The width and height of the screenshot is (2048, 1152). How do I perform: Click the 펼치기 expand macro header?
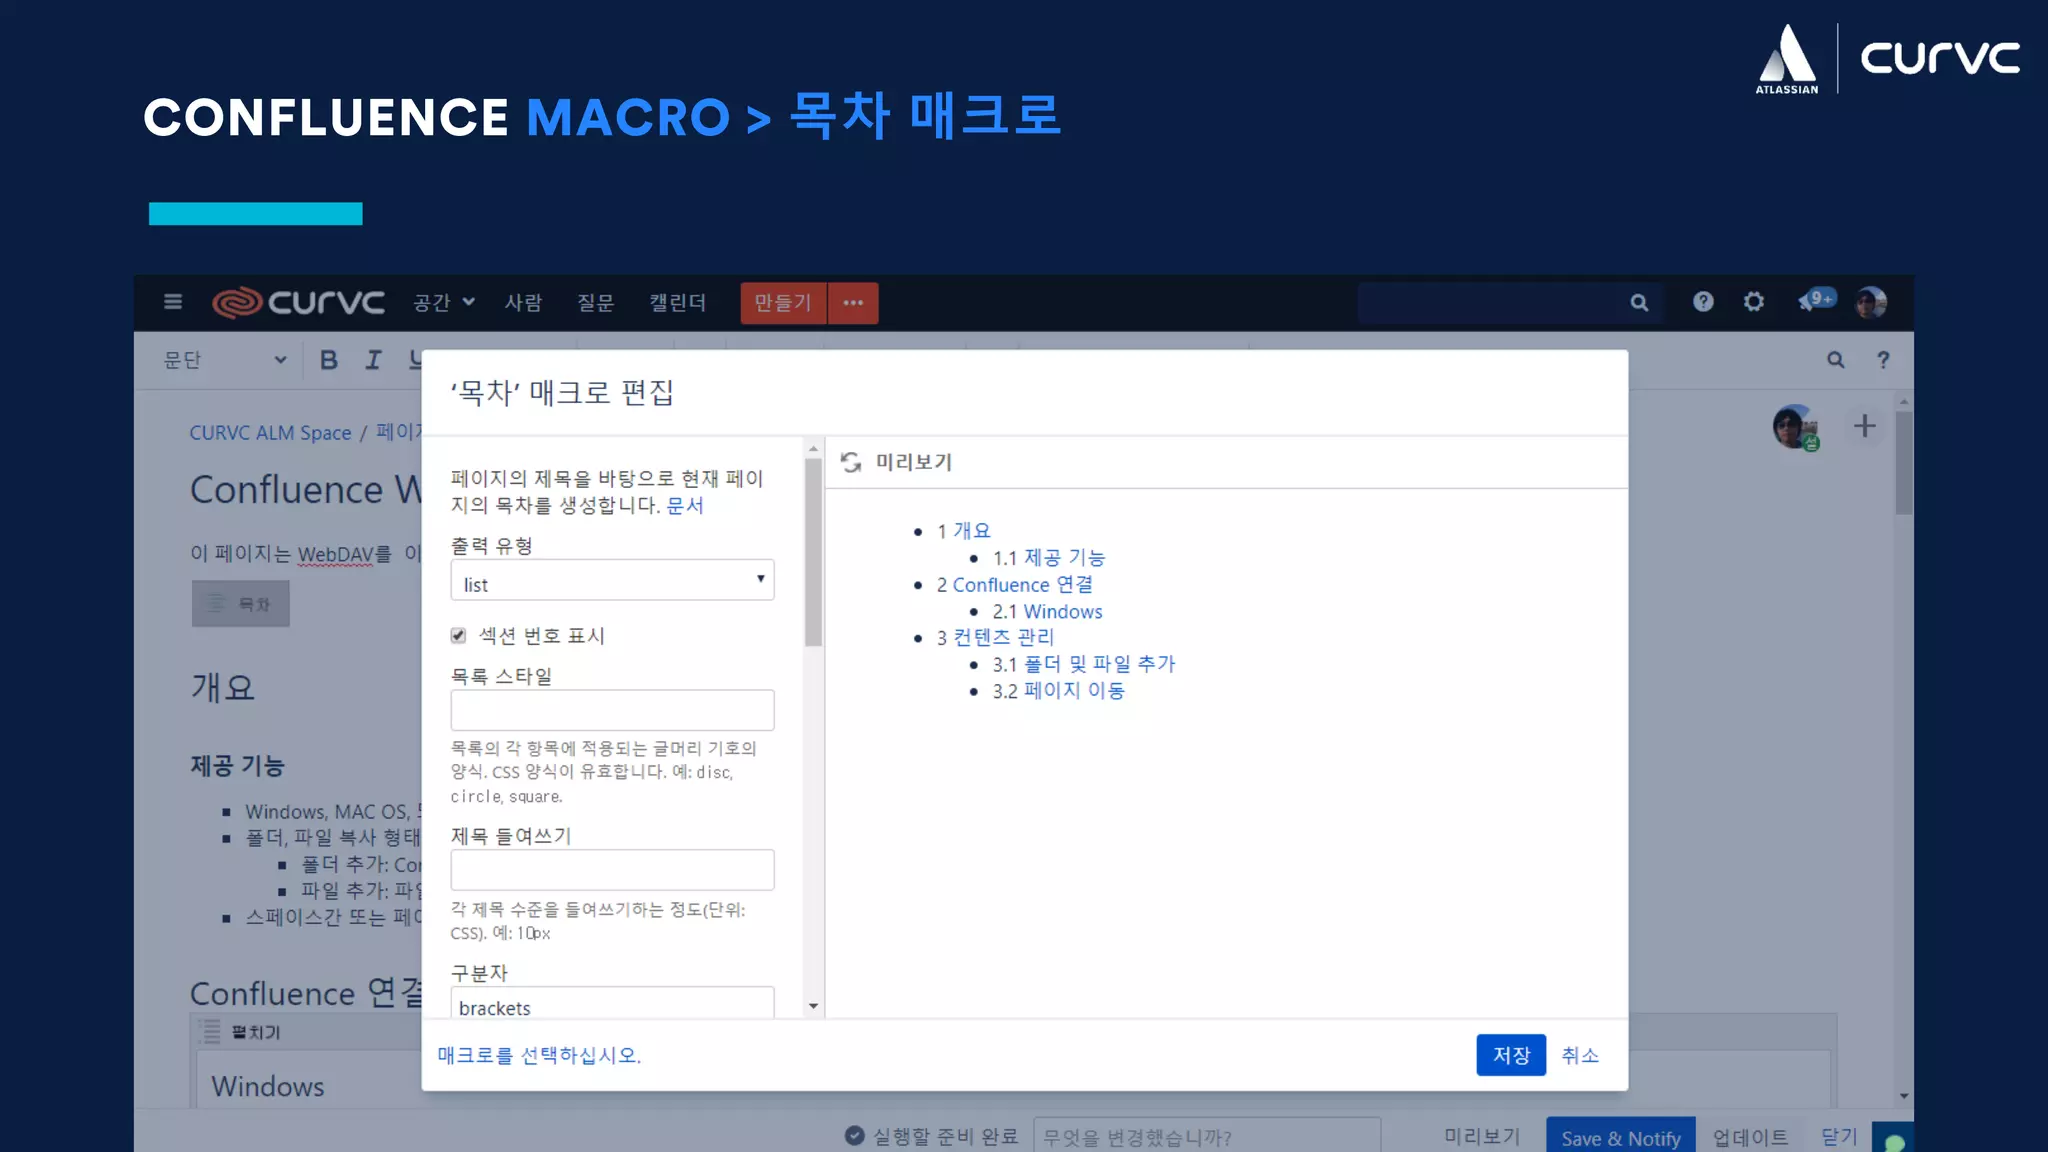click(256, 1032)
